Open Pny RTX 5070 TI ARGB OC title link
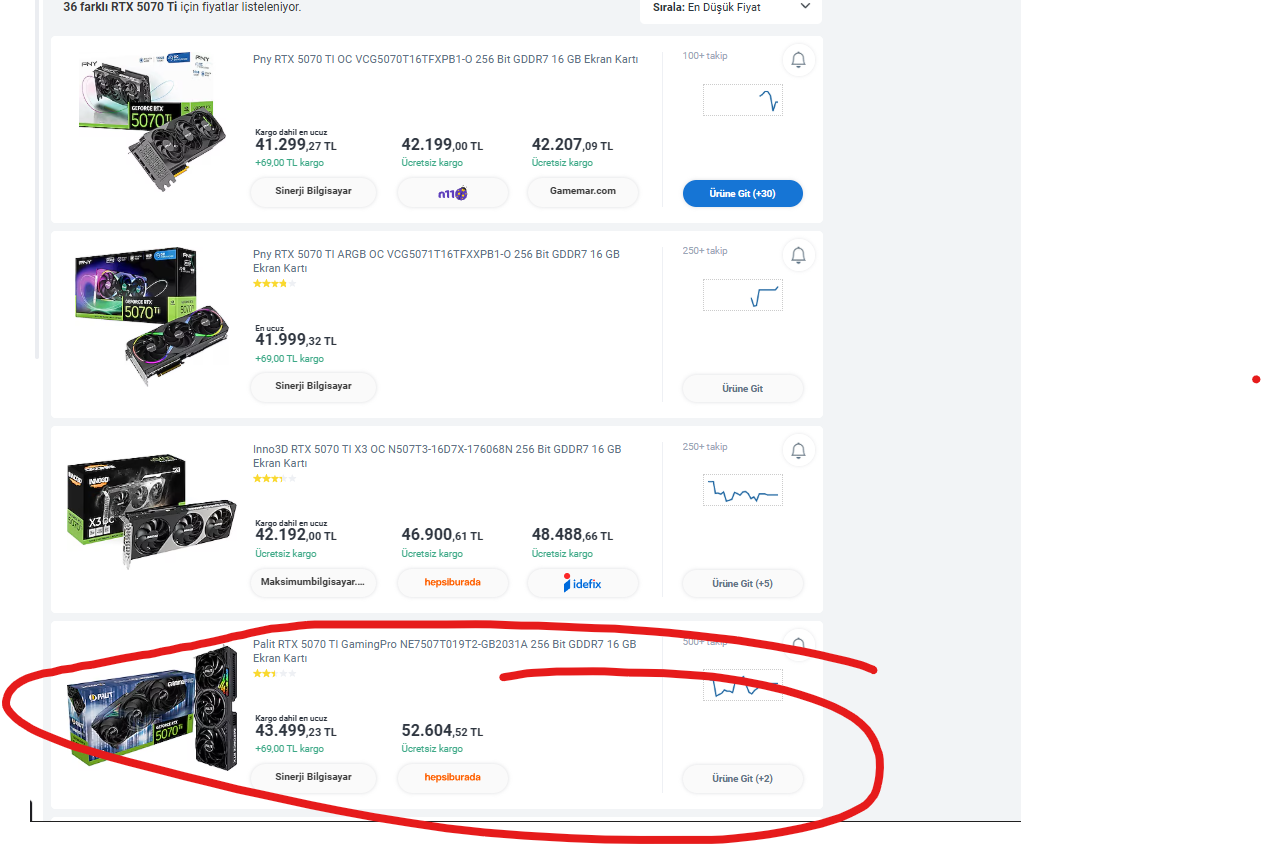1261x844 pixels. [437, 261]
